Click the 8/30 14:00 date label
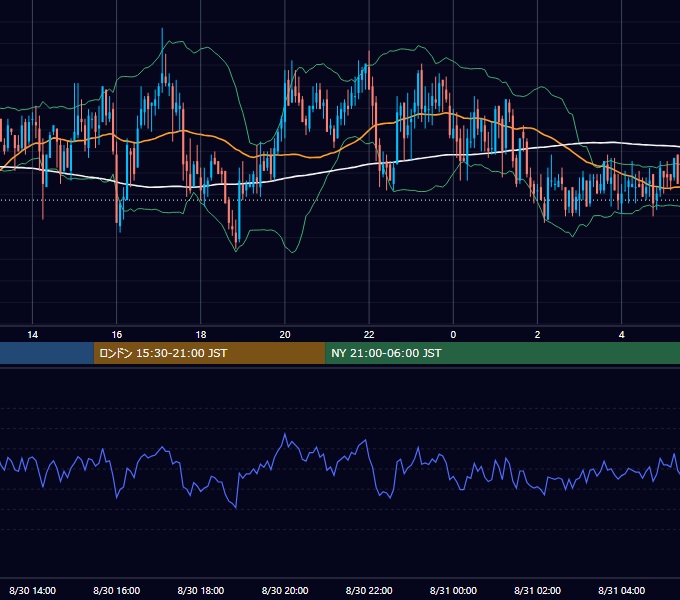 (33, 590)
